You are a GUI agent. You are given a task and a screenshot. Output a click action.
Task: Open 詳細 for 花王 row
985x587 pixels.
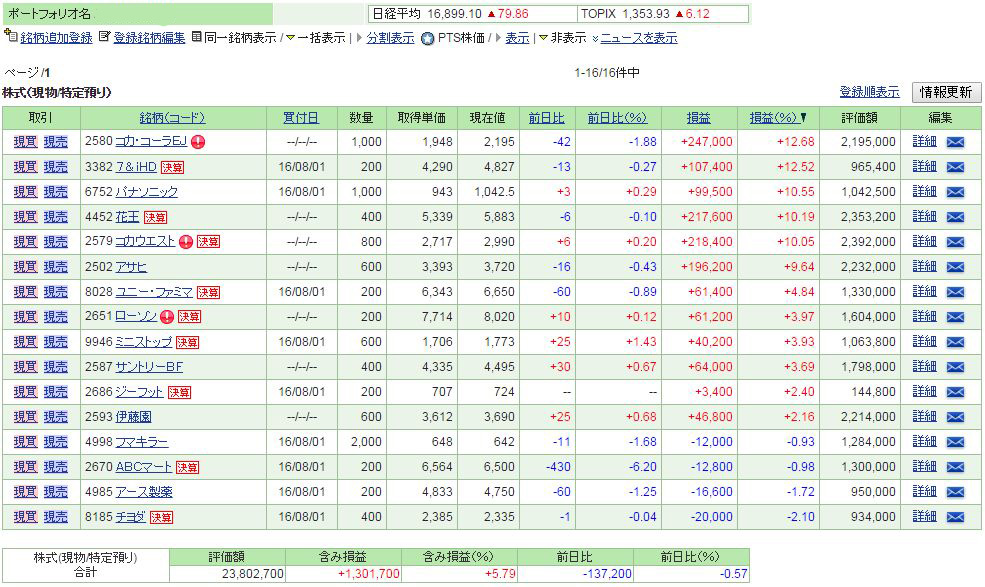coord(924,217)
